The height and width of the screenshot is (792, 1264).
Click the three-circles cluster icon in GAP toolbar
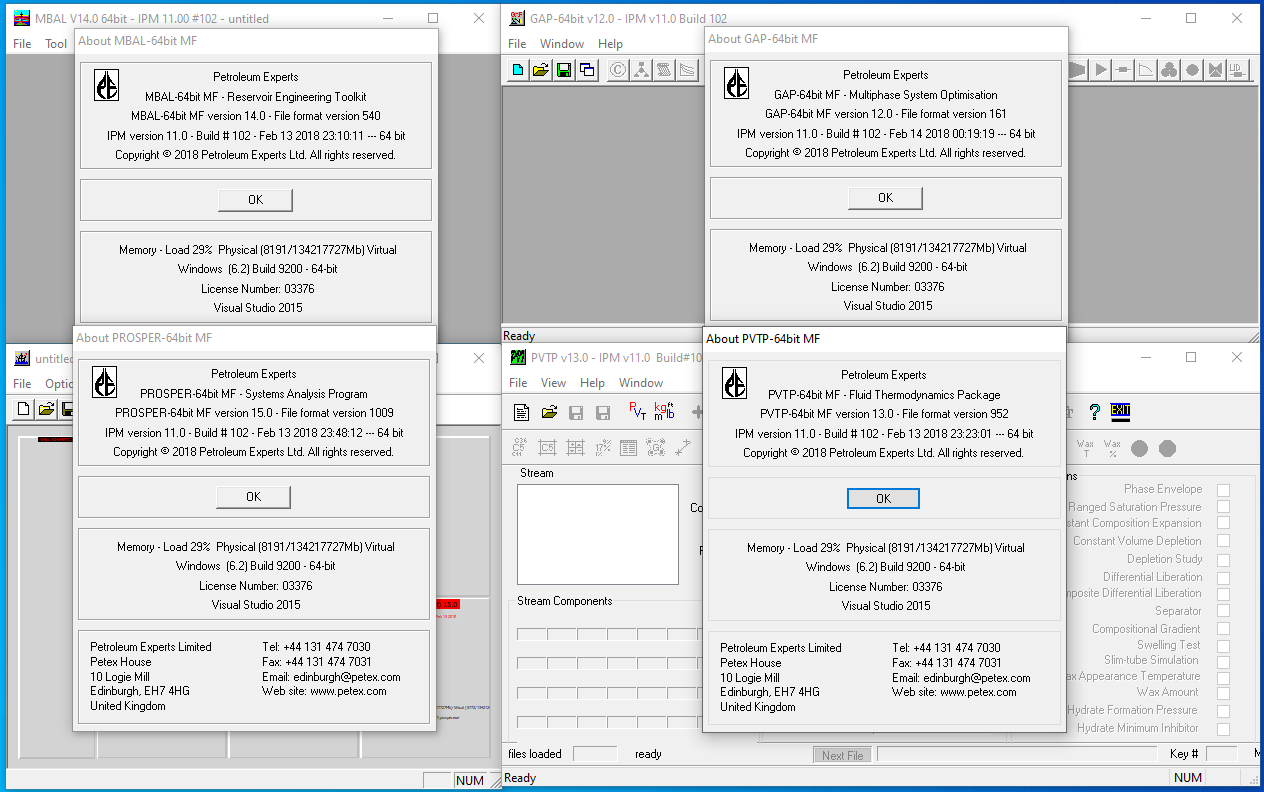point(1170,70)
